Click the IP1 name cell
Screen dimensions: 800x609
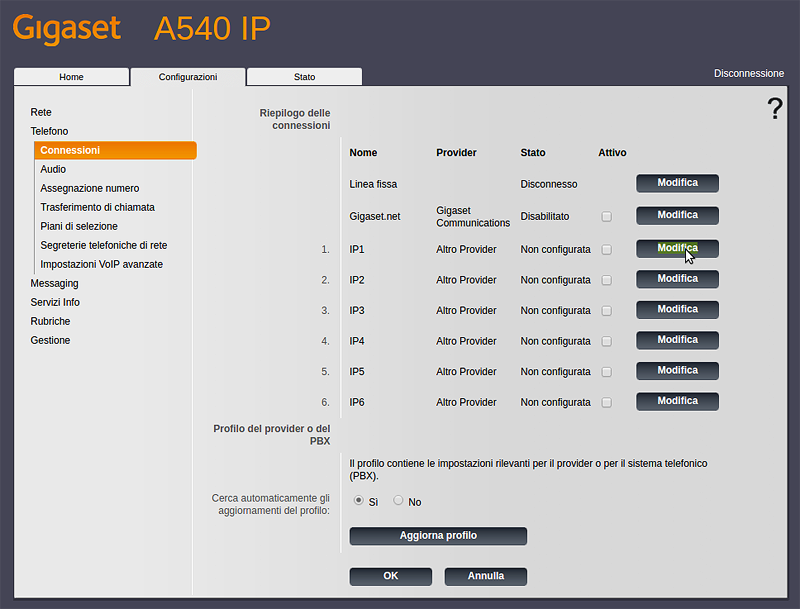click(x=357, y=249)
